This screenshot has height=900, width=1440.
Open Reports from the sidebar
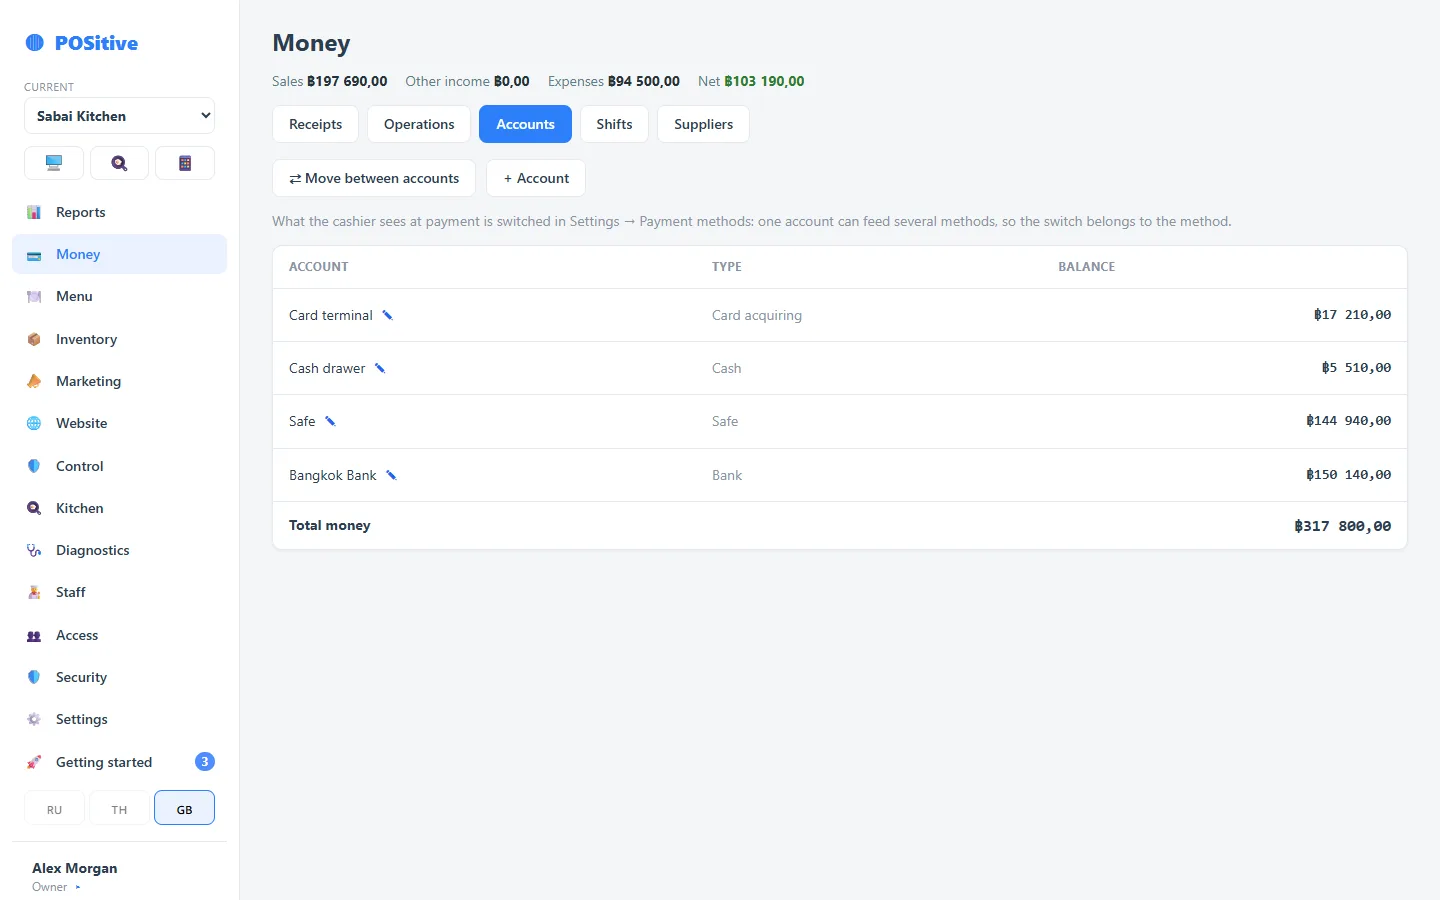click(x=120, y=212)
